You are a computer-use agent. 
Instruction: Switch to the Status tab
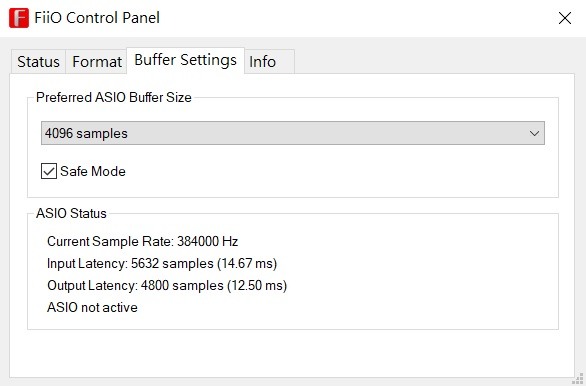point(38,62)
